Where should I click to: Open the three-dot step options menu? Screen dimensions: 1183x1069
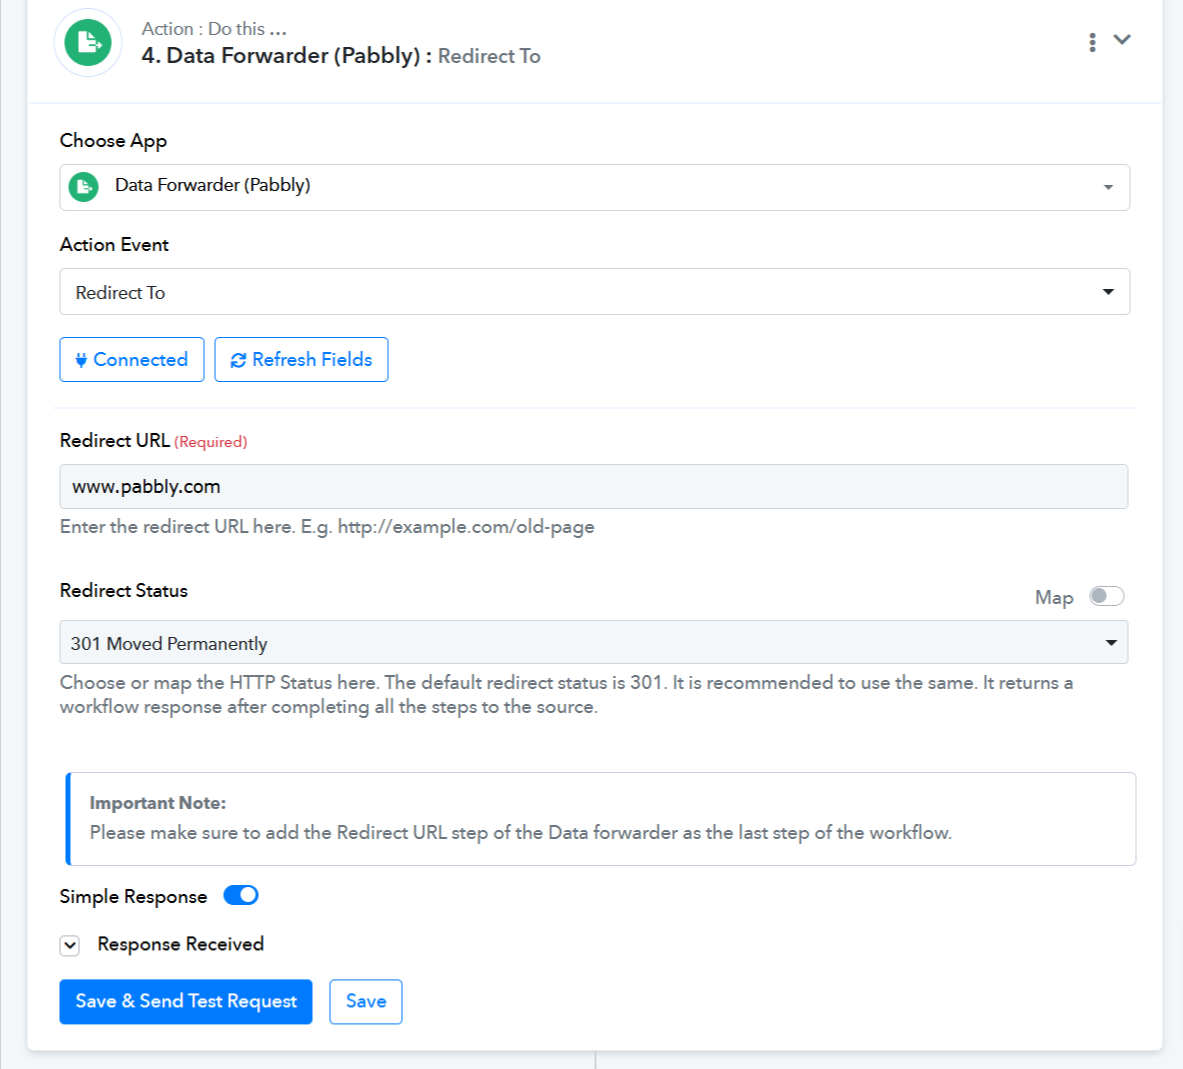tap(1092, 42)
